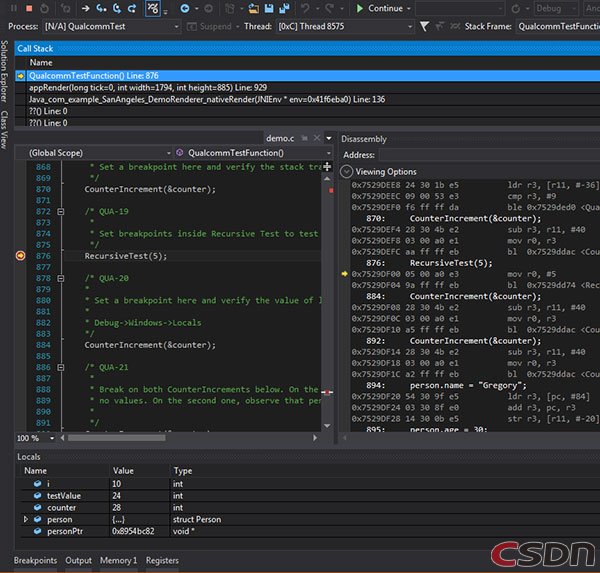The height and width of the screenshot is (573, 600).
Task: Open the Global Scope dropdown
Action: (x=98, y=153)
